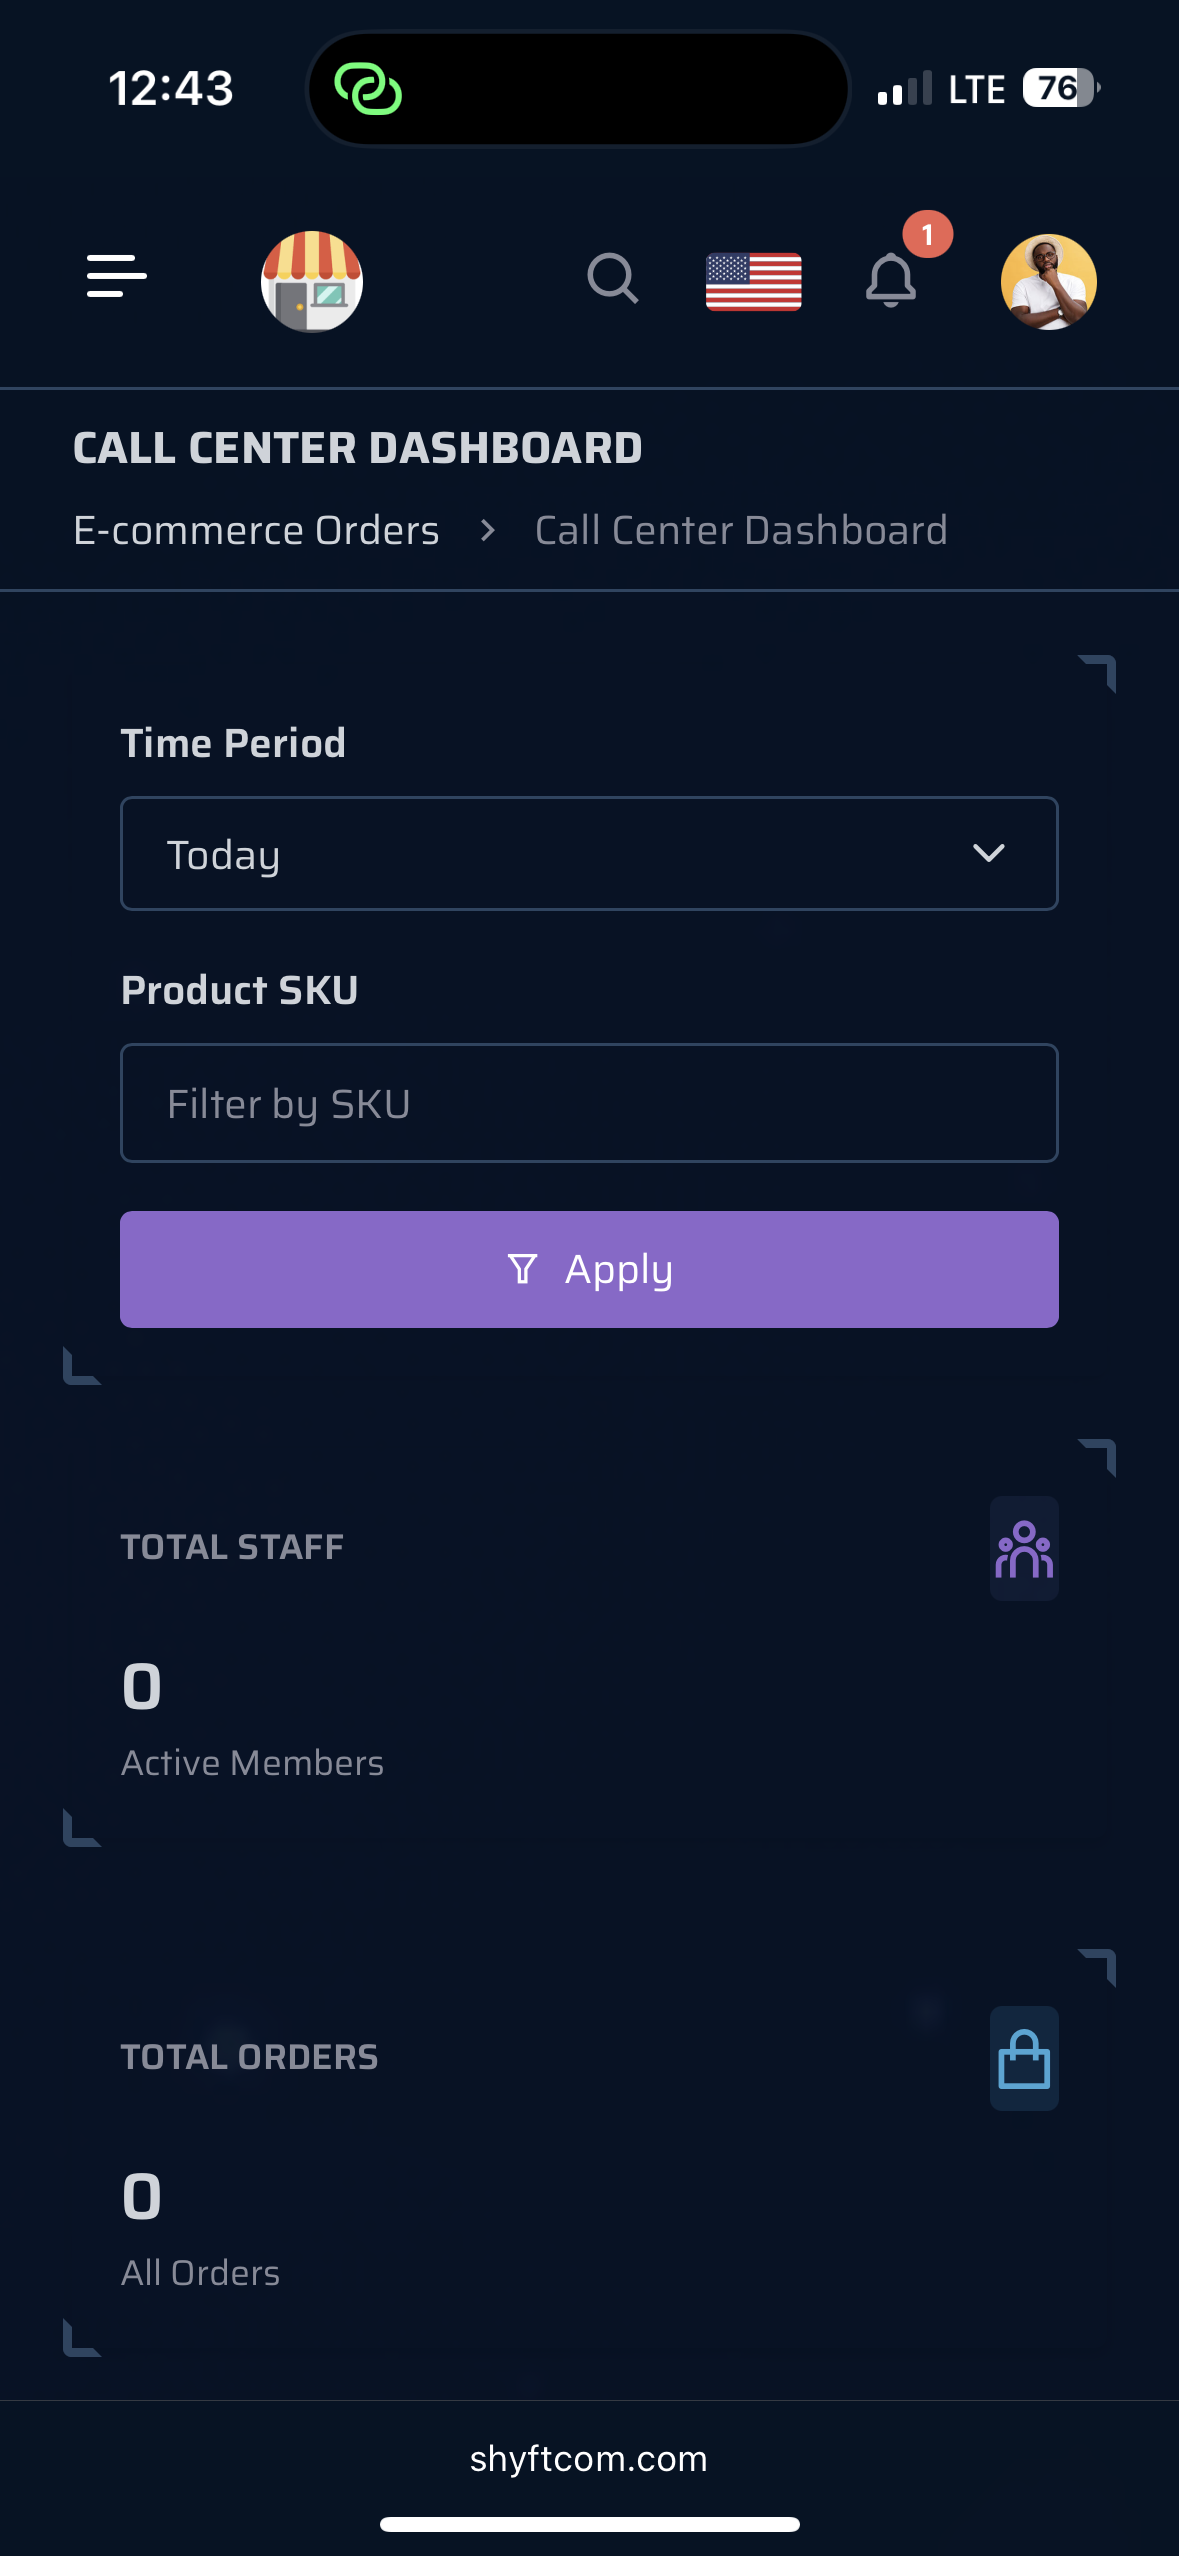Change language via US flag icon
Screen dimensions: 1179x2556
pyautogui.click(x=753, y=281)
